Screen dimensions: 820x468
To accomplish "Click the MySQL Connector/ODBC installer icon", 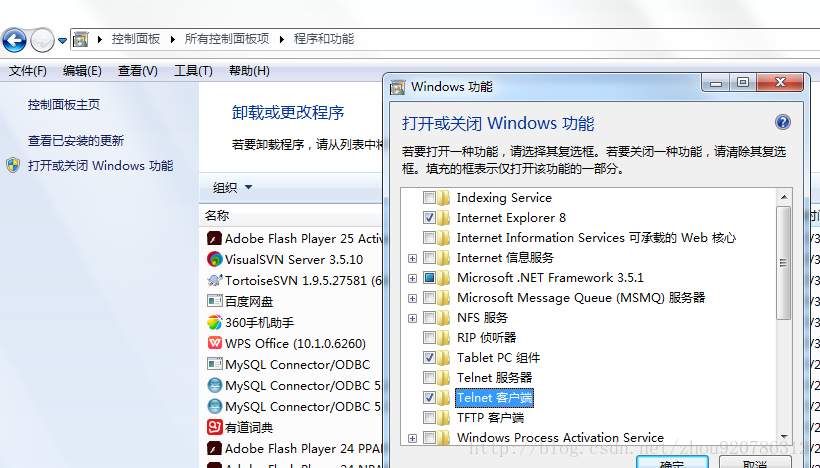I will 214,364.
